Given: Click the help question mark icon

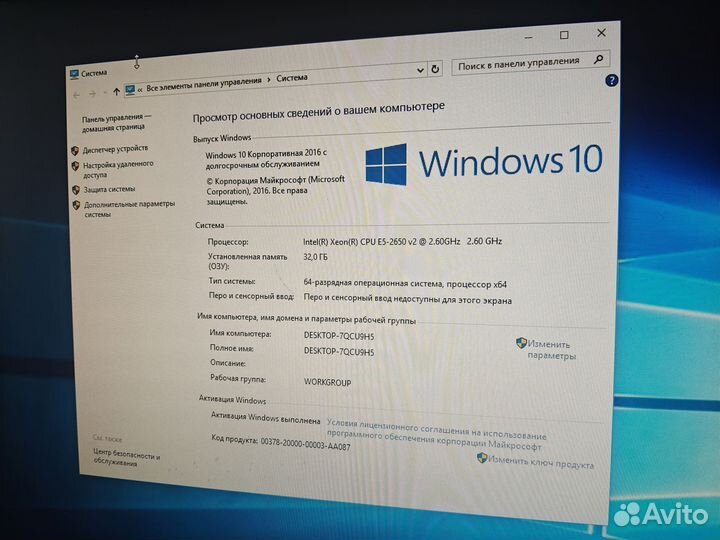Looking at the screenshot, I should [611, 81].
